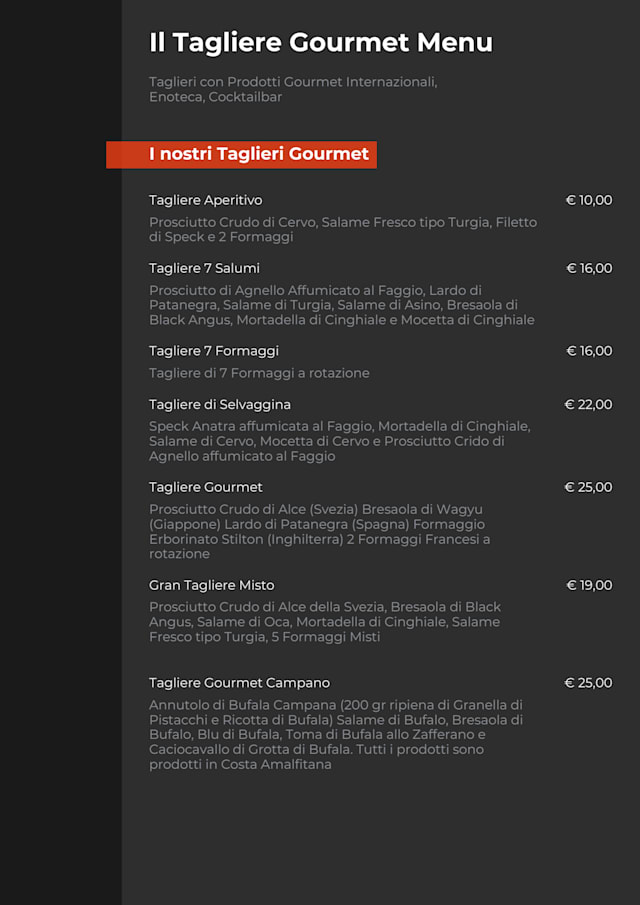640x905 pixels.
Task: Click the € 22,00 price
Action: 587,405
